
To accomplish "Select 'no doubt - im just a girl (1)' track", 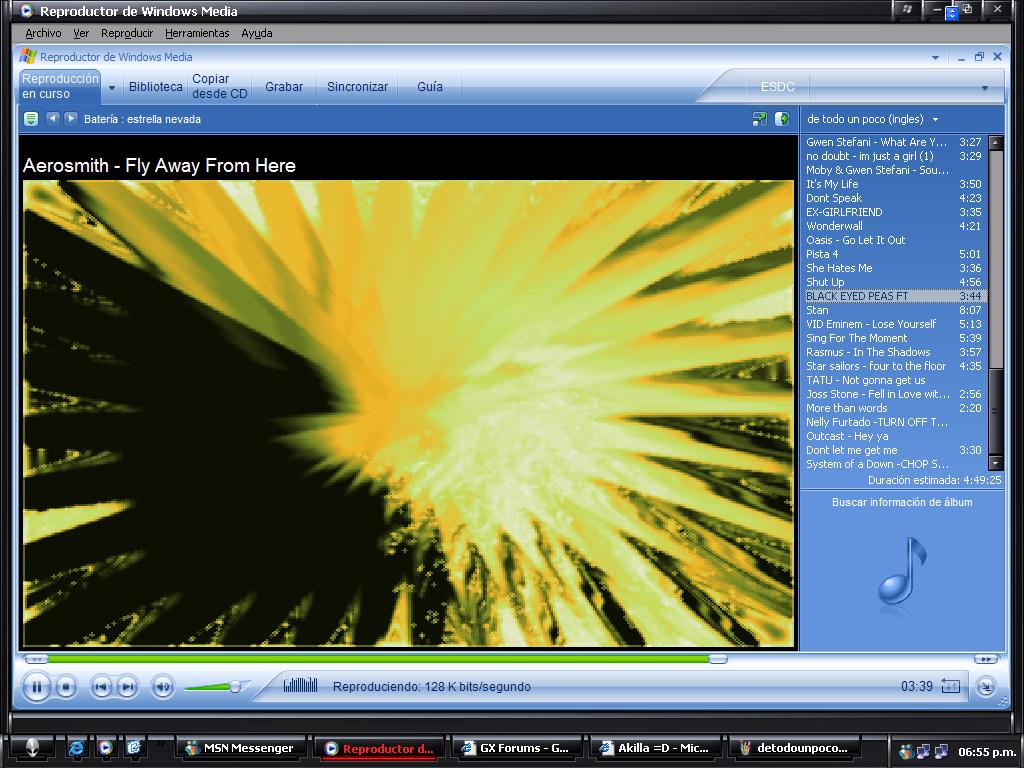I will [894, 156].
